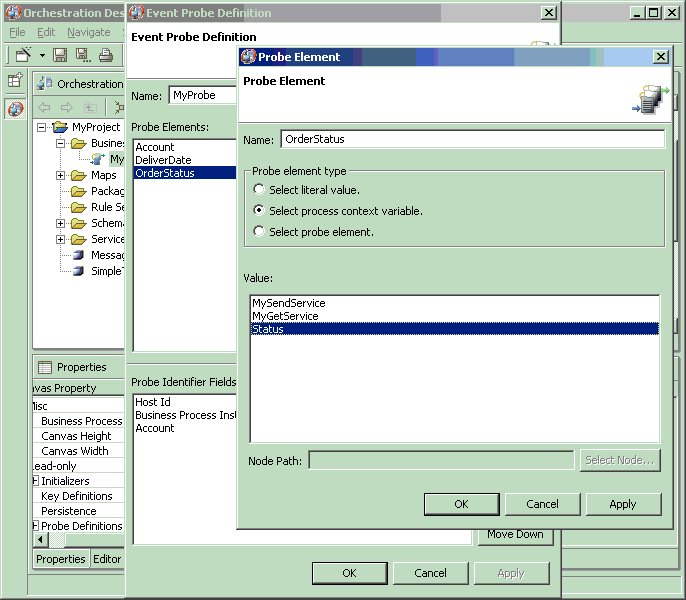This screenshot has height=600, width=686.
Task: Expand the Schemas folder node
Action: pyautogui.click(x=61, y=224)
